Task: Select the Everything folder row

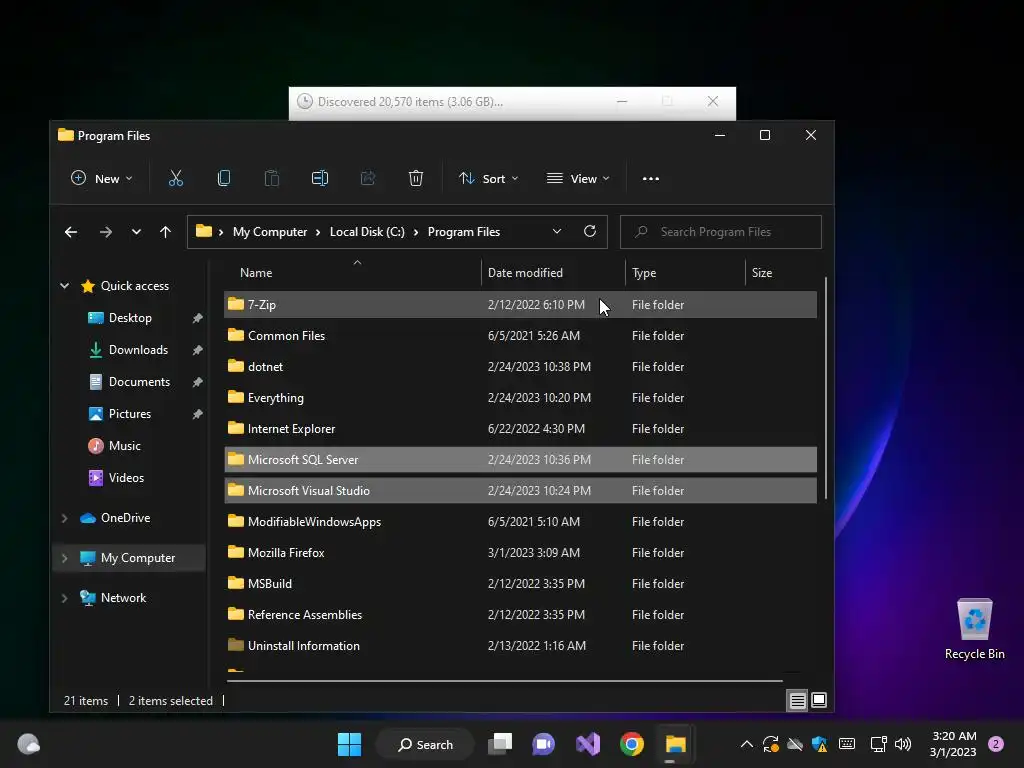Action: tap(520, 398)
